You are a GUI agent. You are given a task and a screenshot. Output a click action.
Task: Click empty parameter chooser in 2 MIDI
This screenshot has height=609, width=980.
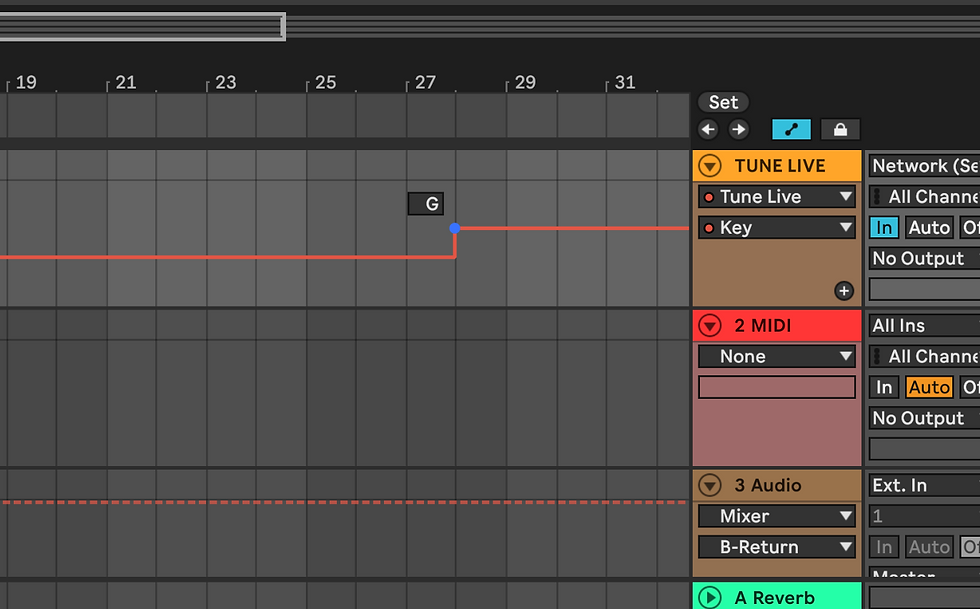[x=777, y=387]
